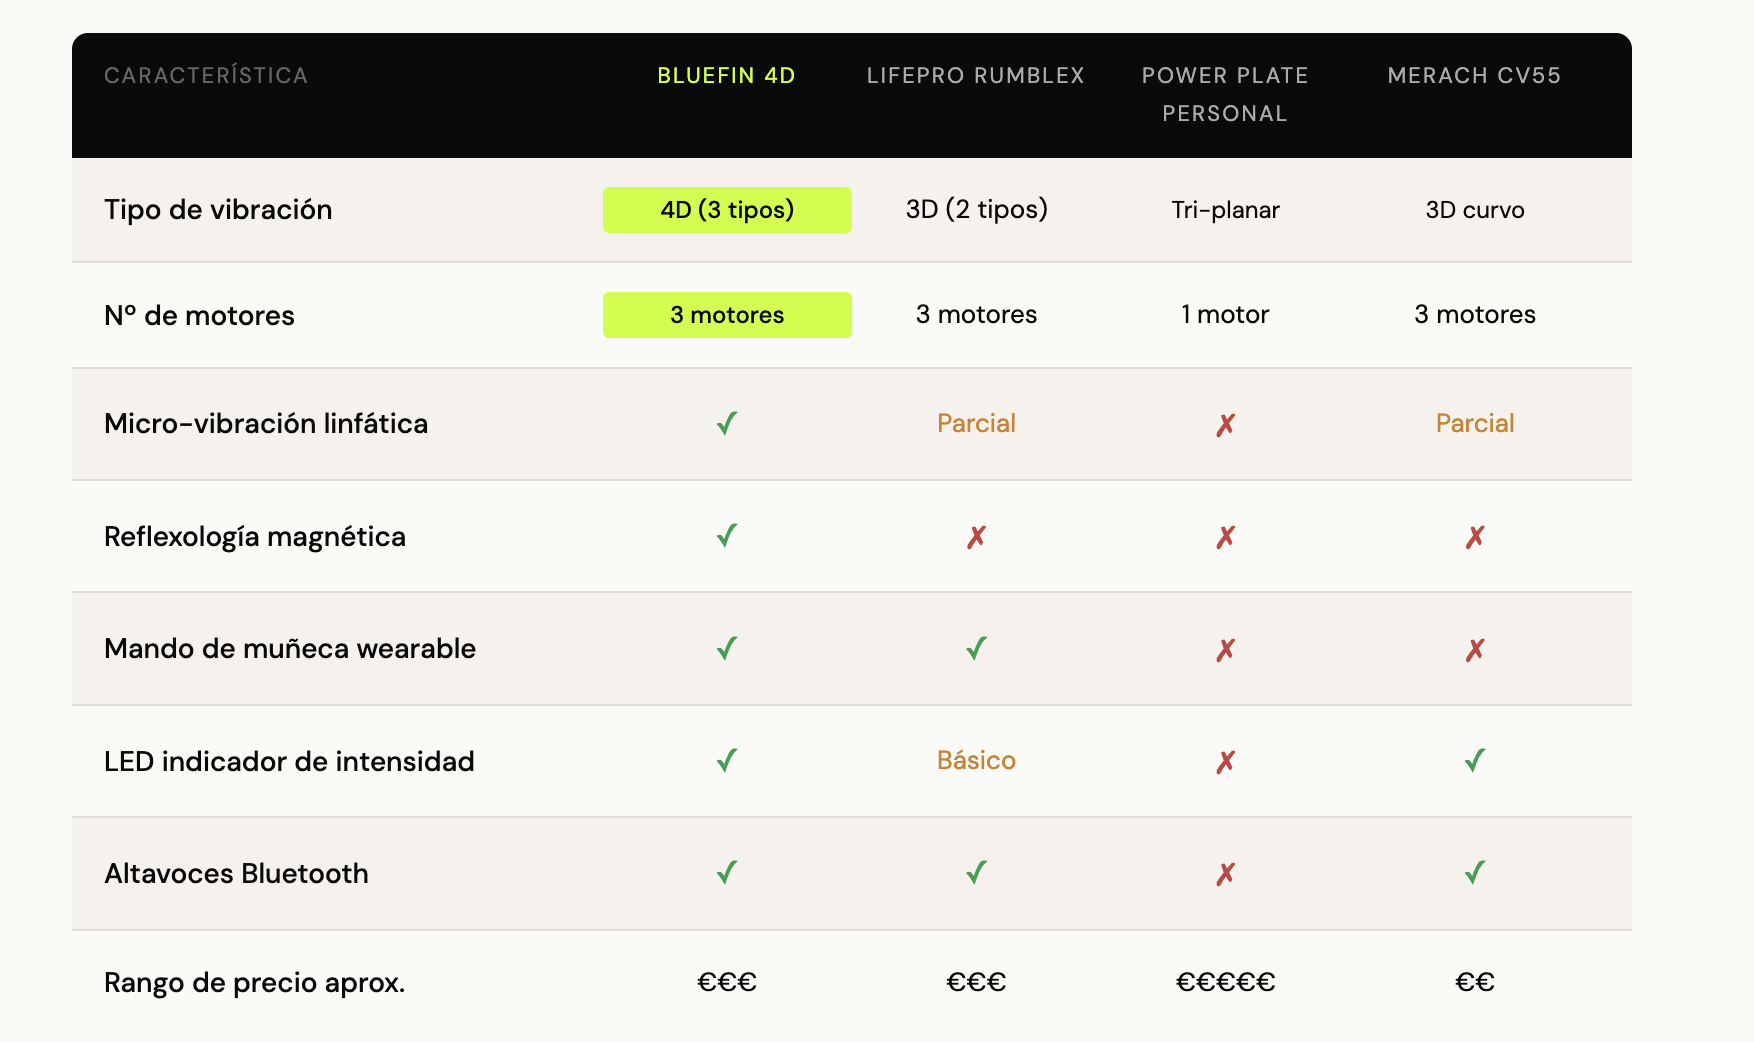Select the LifePro RumbleX column header
Viewport: 1754px width, 1042px height.
click(975, 76)
